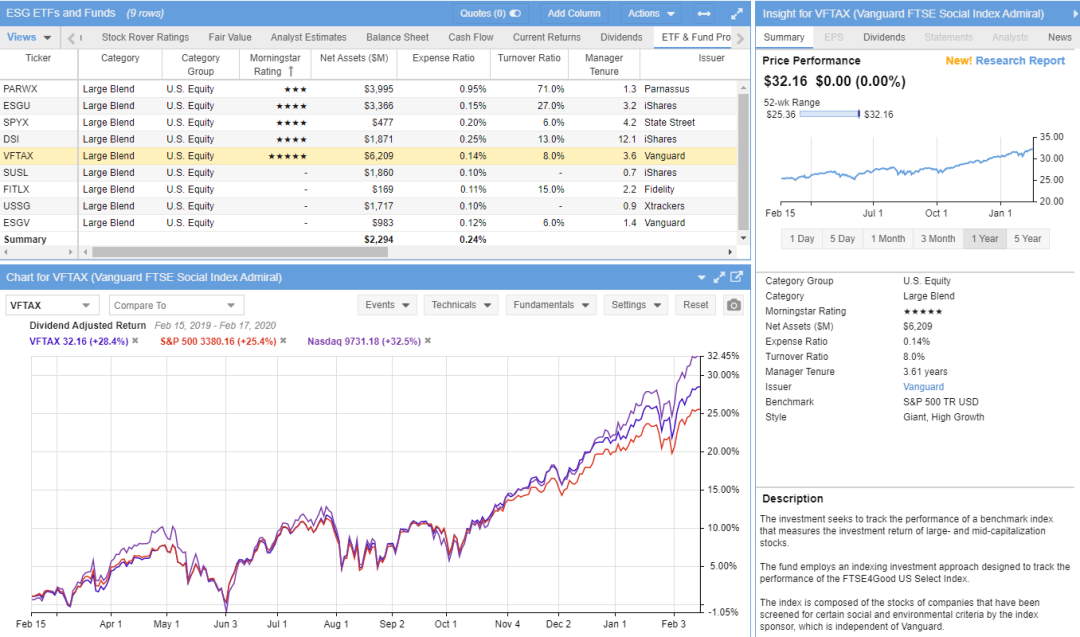Image resolution: width=1080 pixels, height=637 pixels.
Task: Open the Technicals dropdown
Action: tap(461, 305)
